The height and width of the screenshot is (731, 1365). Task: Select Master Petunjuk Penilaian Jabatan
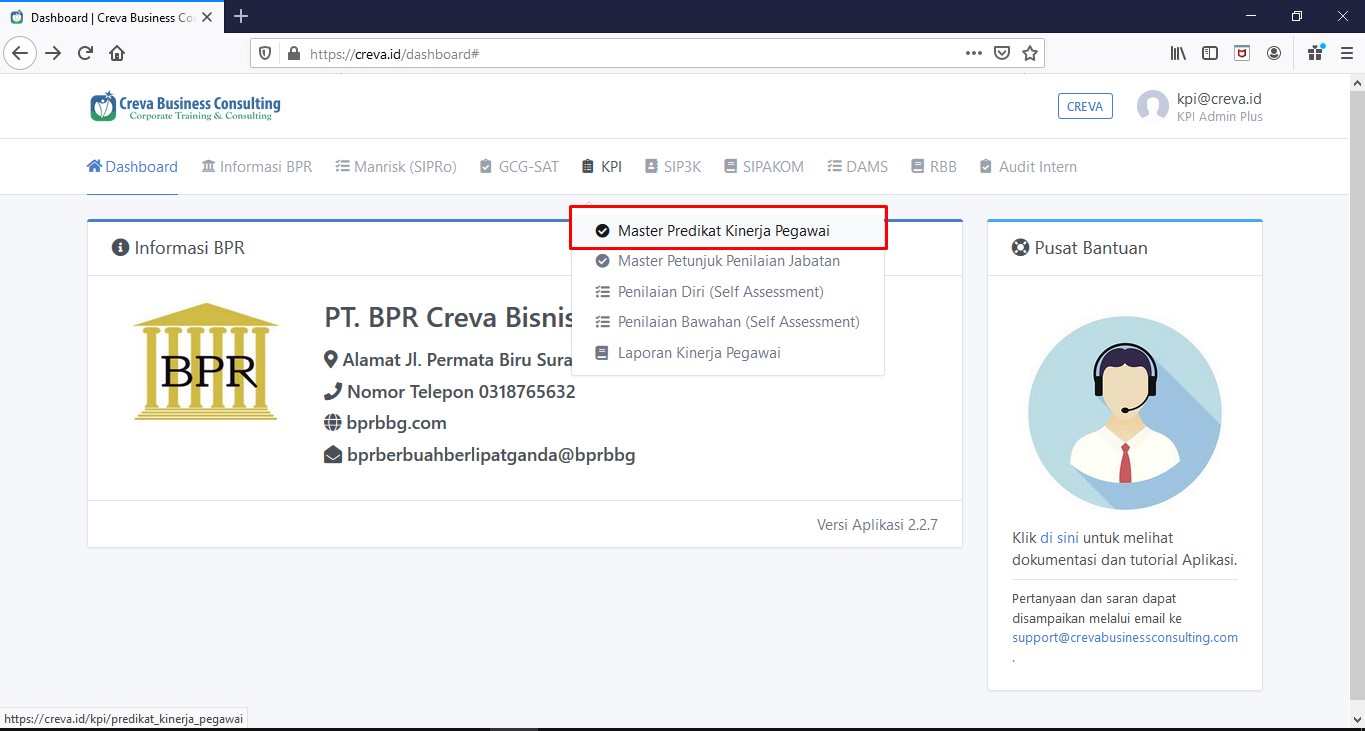click(x=728, y=261)
